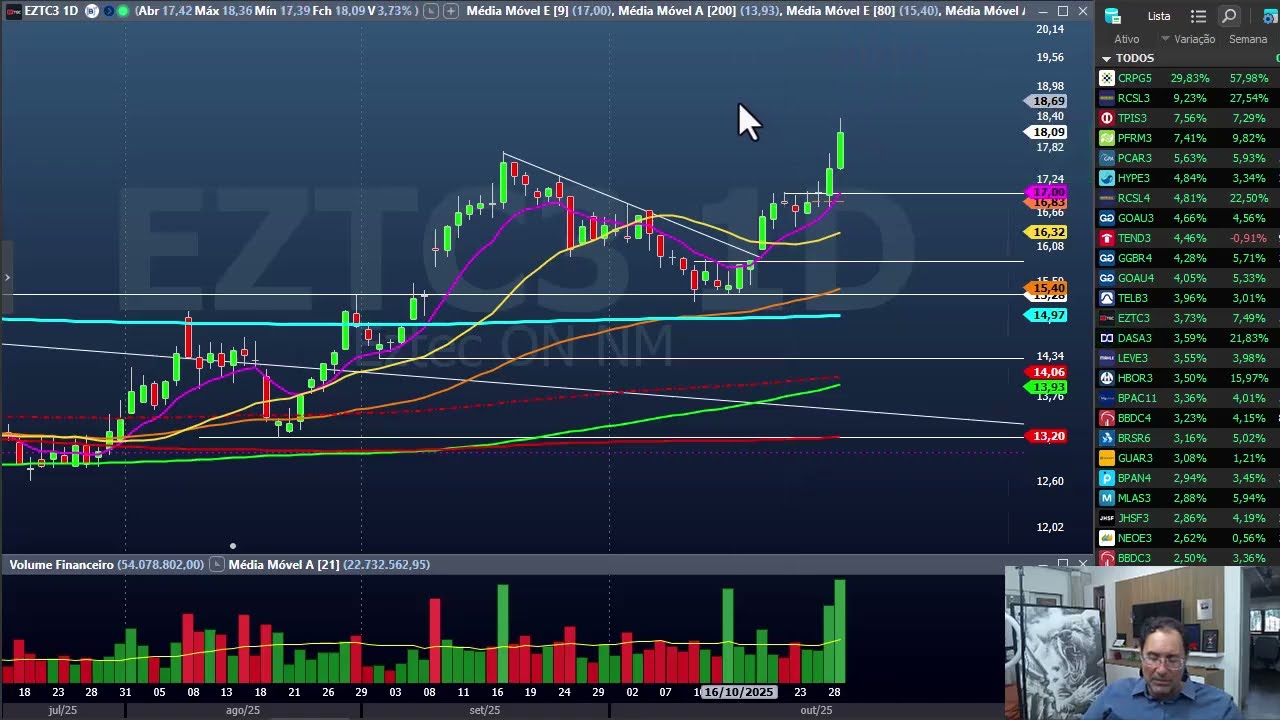Open indicator settings icon before Média Móvel E [9]
The width and height of the screenshot is (1280, 720).
[x=430, y=11]
